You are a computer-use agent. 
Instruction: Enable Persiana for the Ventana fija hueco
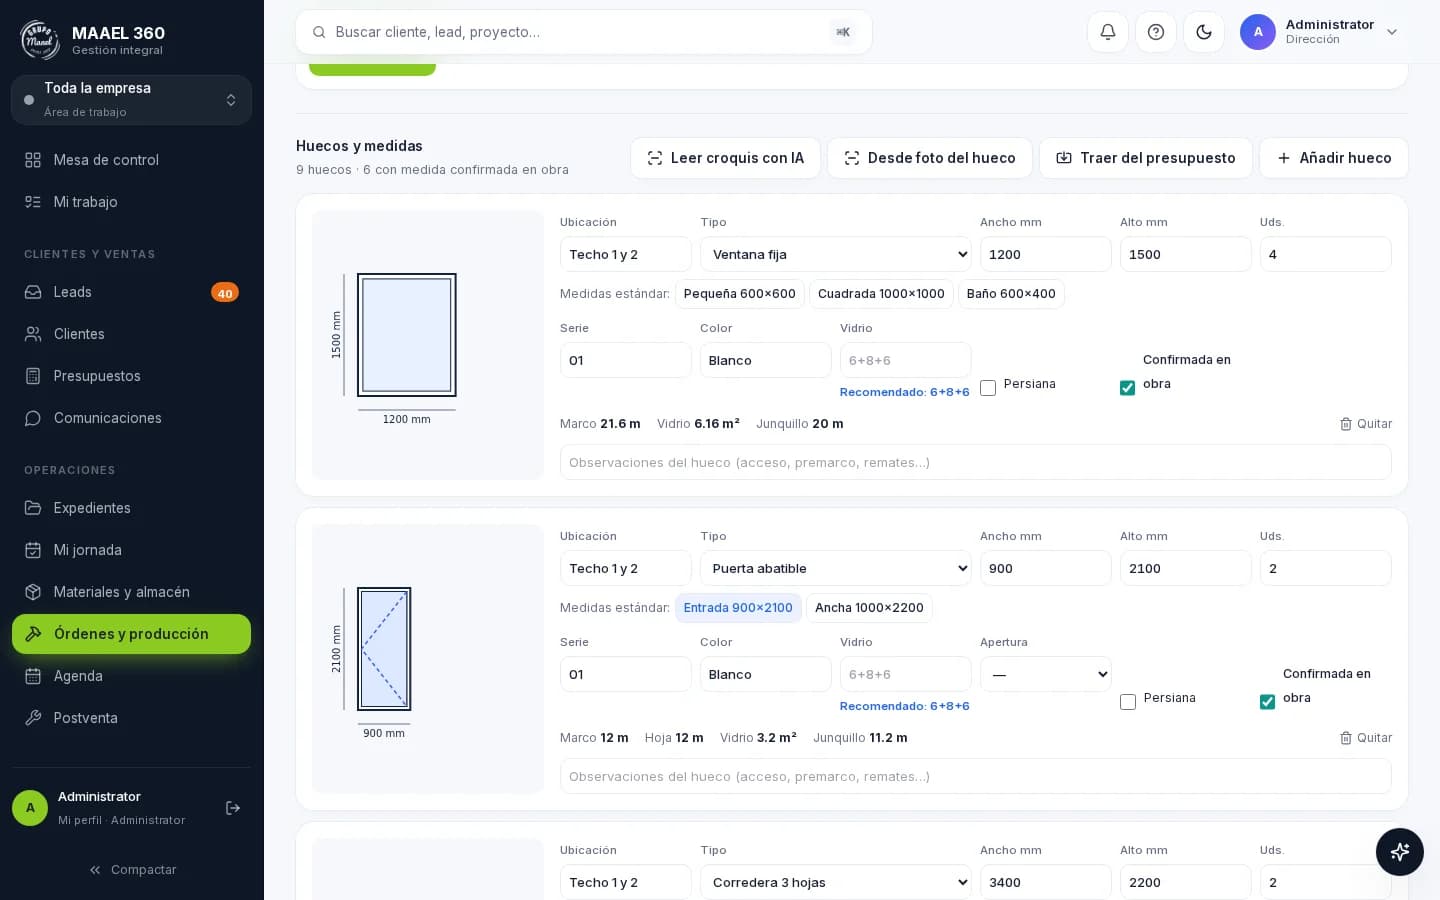(x=988, y=388)
